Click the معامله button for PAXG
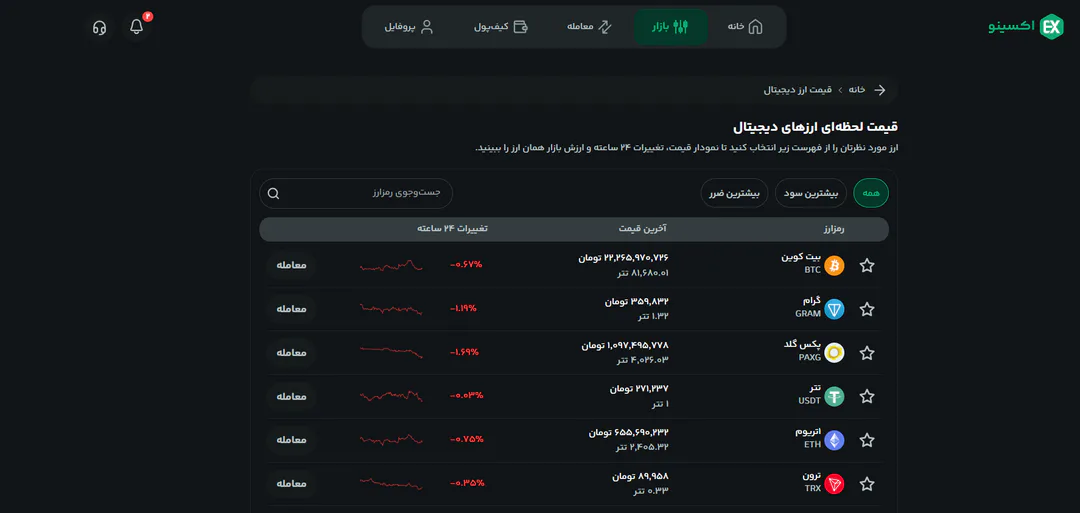 tap(291, 353)
